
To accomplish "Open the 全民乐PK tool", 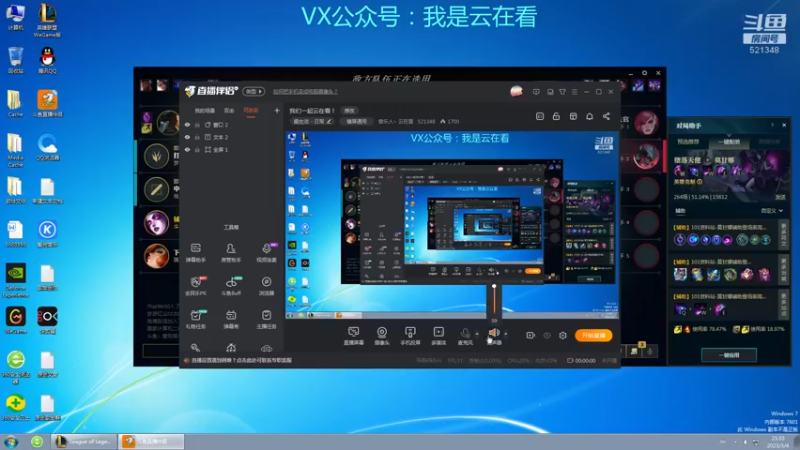I will (x=195, y=286).
